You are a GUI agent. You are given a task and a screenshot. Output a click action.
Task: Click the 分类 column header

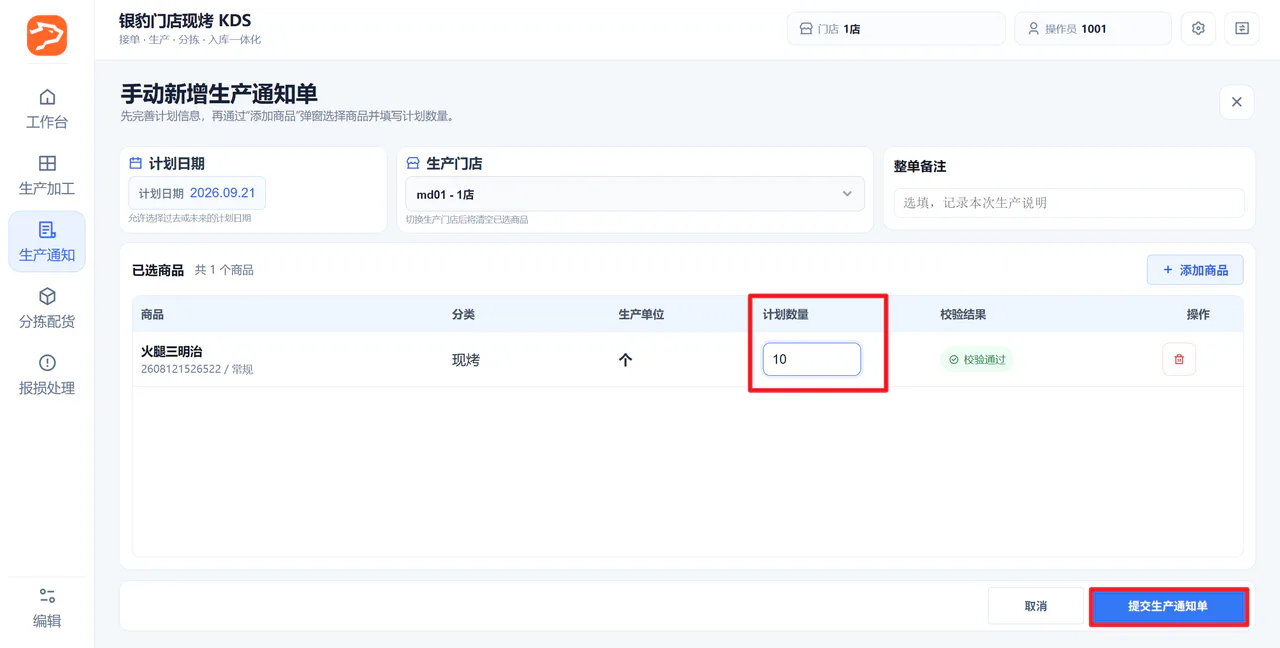(464, 314)
